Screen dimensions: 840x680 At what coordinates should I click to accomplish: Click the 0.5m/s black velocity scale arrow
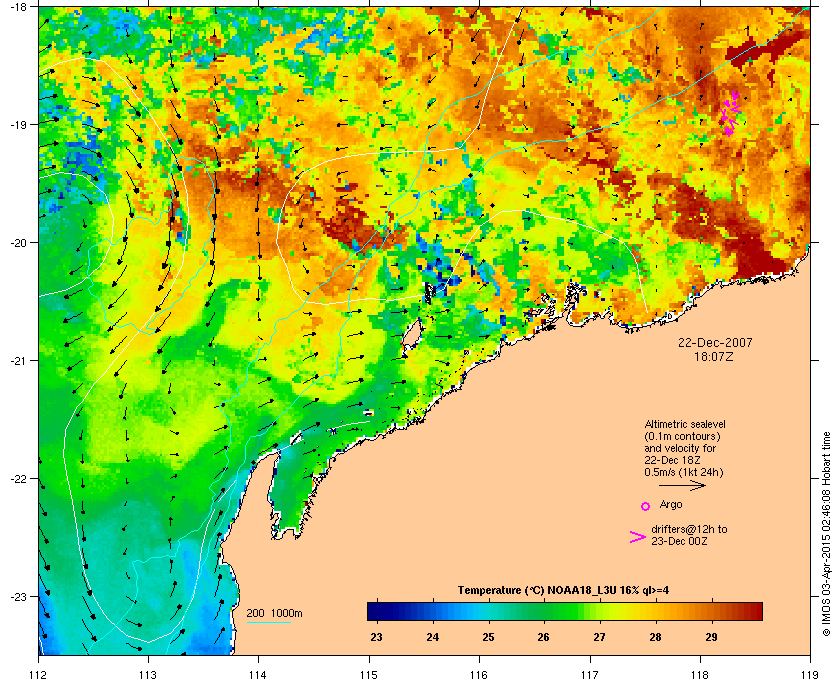click(x=682, y=486)
